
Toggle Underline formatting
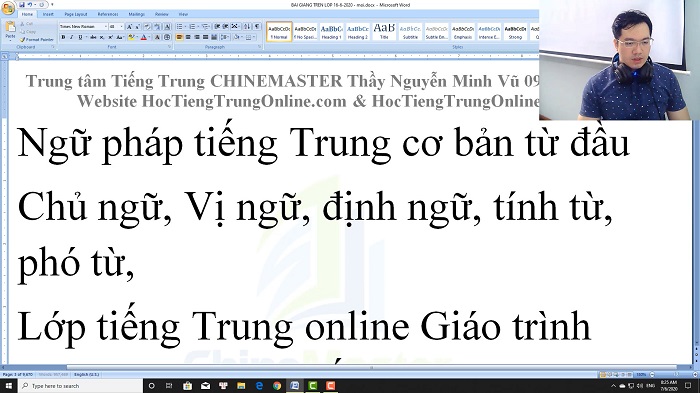click(81, 38)
